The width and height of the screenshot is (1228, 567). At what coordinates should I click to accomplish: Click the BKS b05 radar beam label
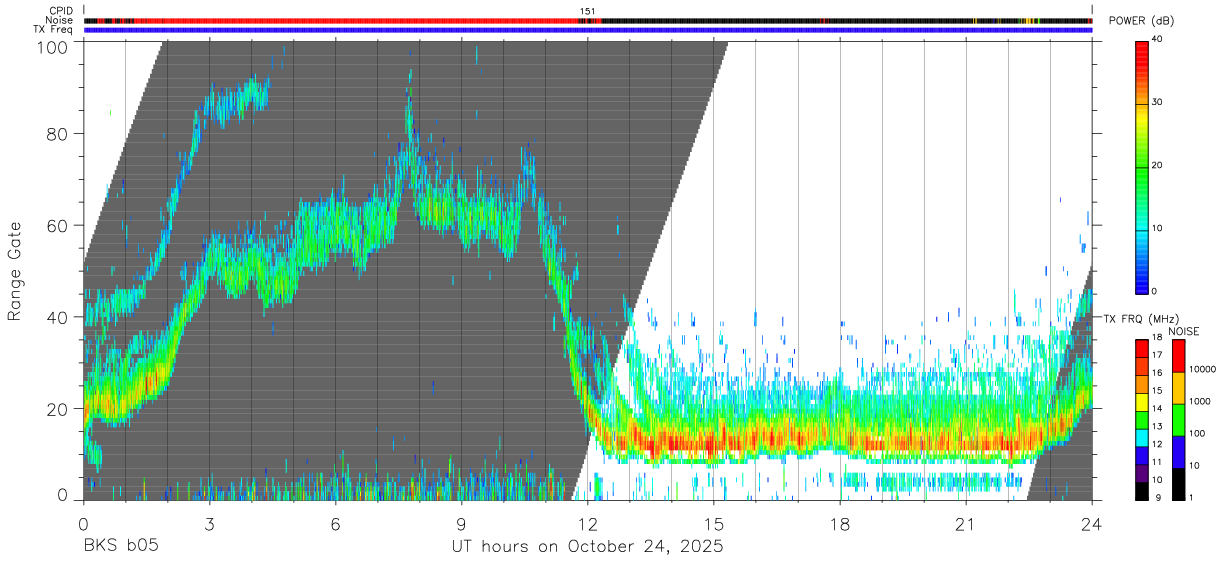tap(120, 547)
